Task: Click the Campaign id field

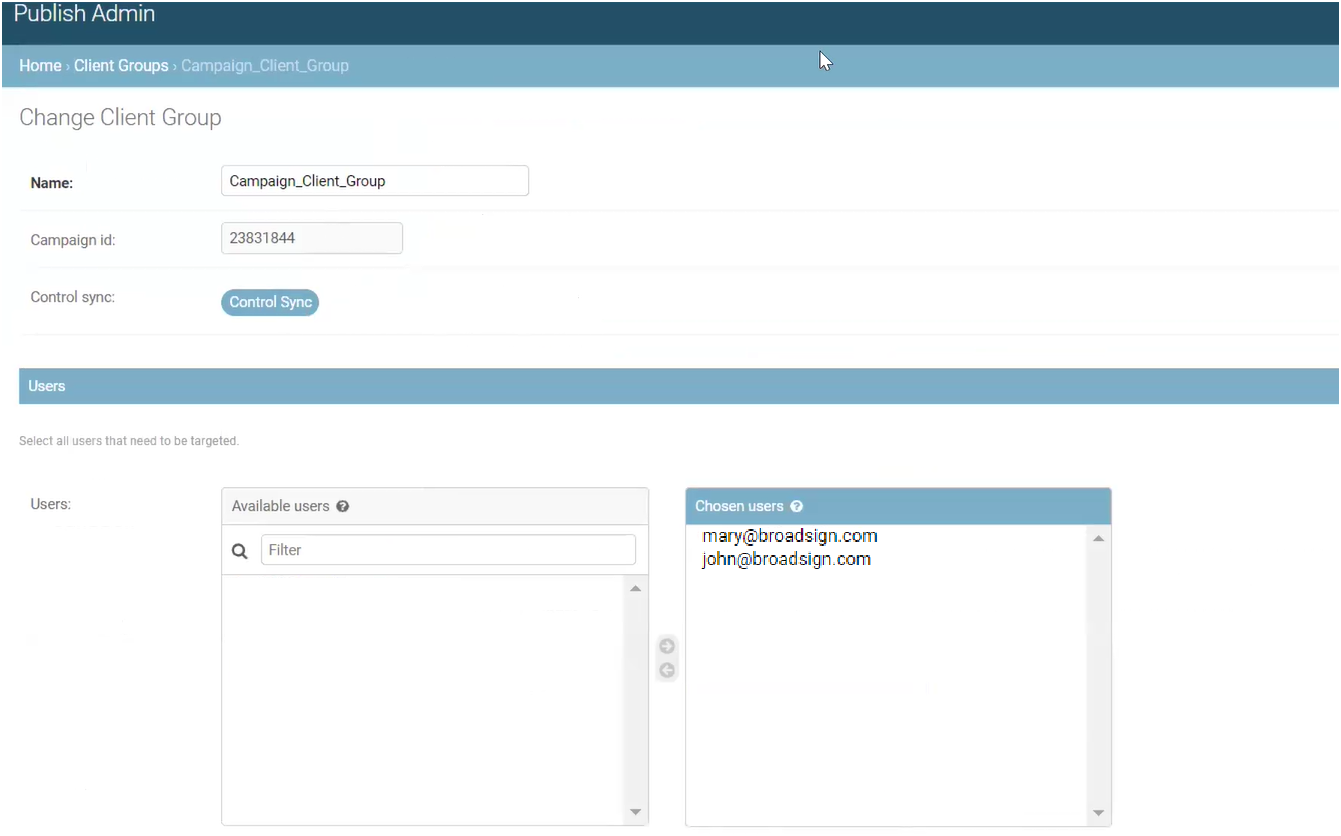Action: point(312,238)
